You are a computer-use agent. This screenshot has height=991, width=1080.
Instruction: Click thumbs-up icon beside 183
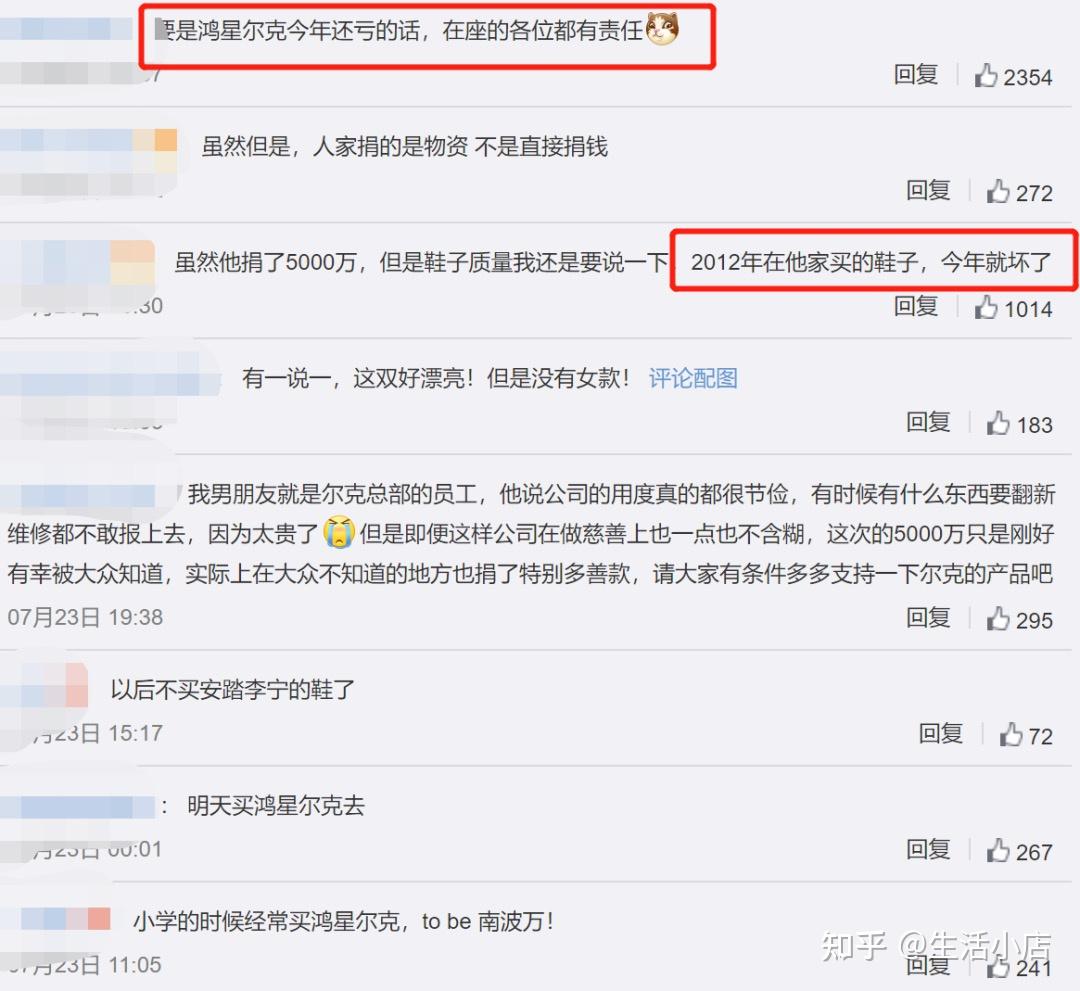click(998, 422)
